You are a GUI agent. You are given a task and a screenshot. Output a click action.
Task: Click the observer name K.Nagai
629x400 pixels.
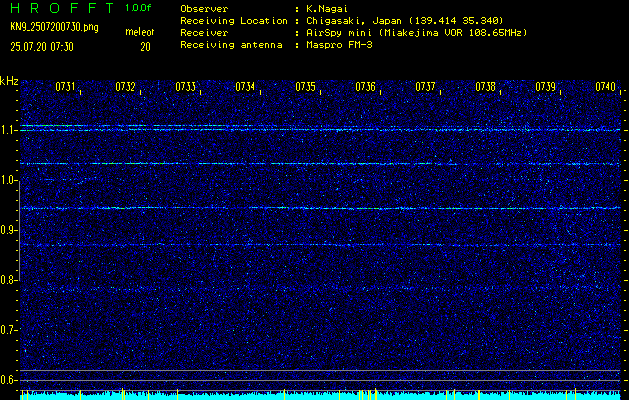tap(325, 9)
